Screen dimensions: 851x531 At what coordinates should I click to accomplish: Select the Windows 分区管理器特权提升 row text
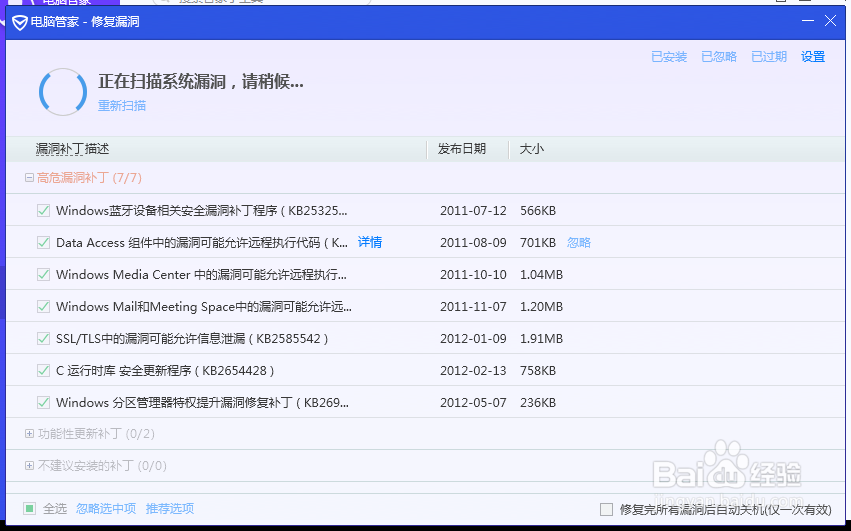click(202, 403)
